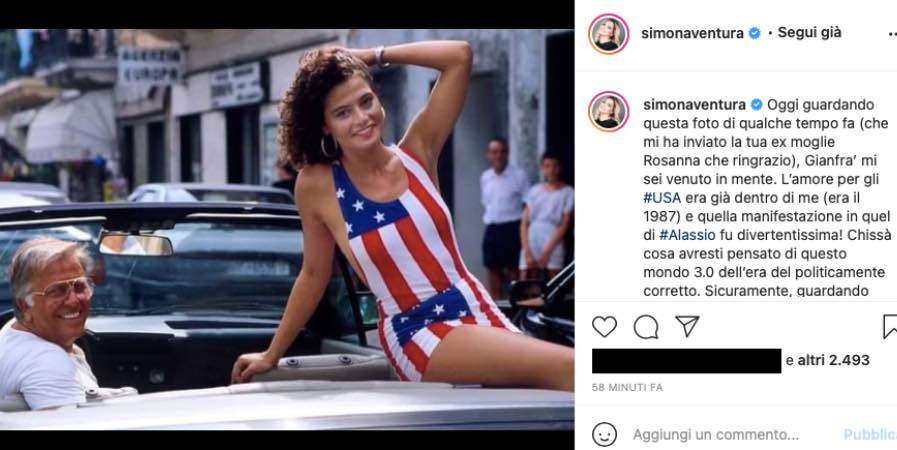This screenshot has height=450, width=897.
Task: Open simonaventura header profile picture
Action: 609,34
